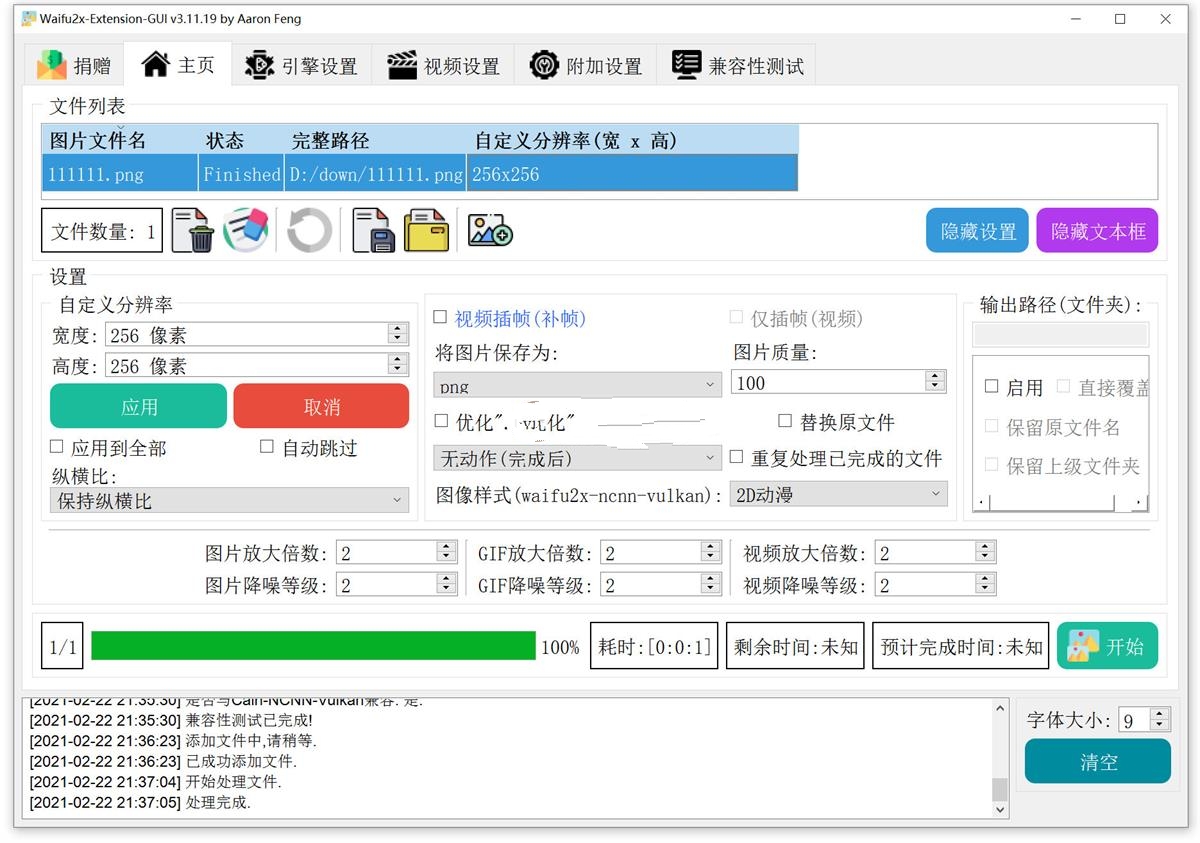The height and width of the screenshot is (843, 1200).
Task: Expand the 保持纵横比 dropdown
Action: (229, 499)
